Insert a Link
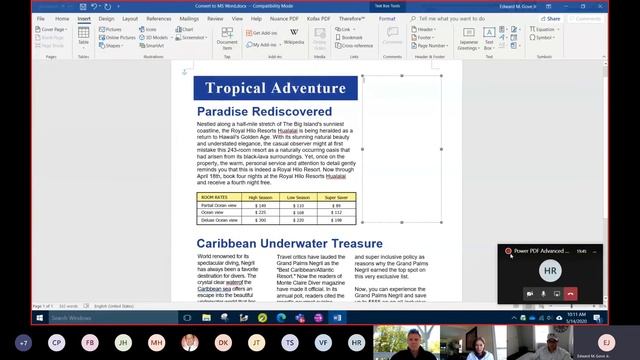640x360 pixels. [345, 29]
